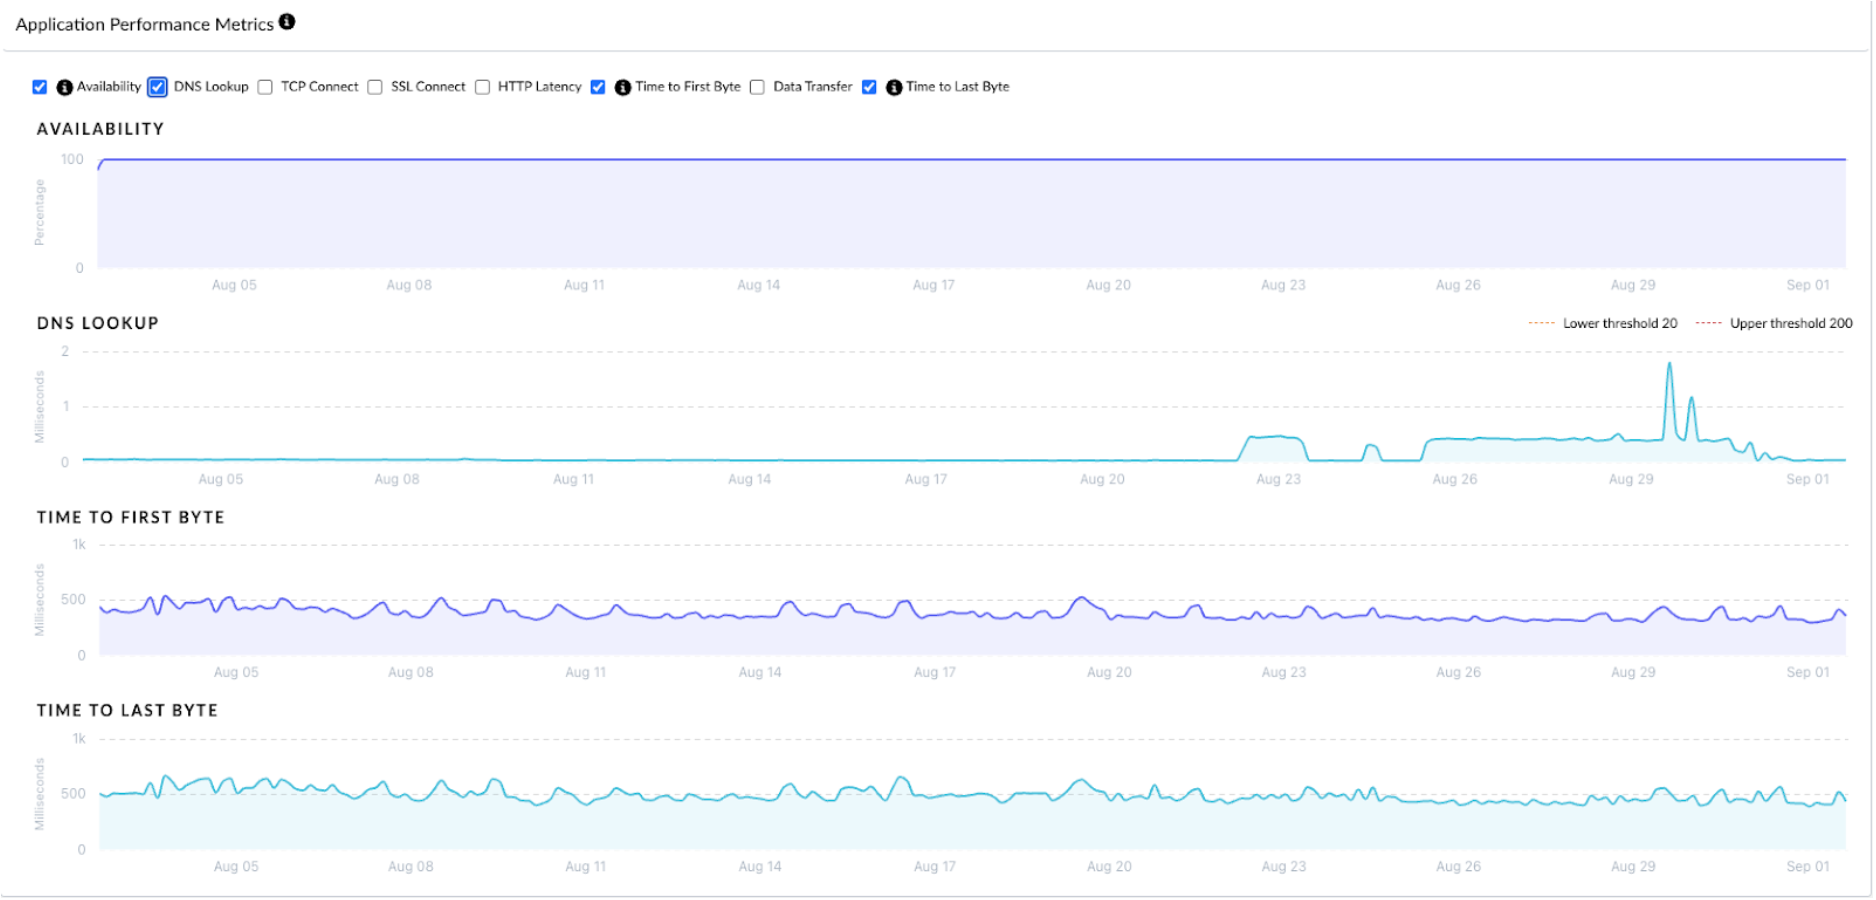The width and height of the screenshot is (1876, 900).
Task: Click Sep 01 label on Availability axis
Action: click(x=1807, y=285)
